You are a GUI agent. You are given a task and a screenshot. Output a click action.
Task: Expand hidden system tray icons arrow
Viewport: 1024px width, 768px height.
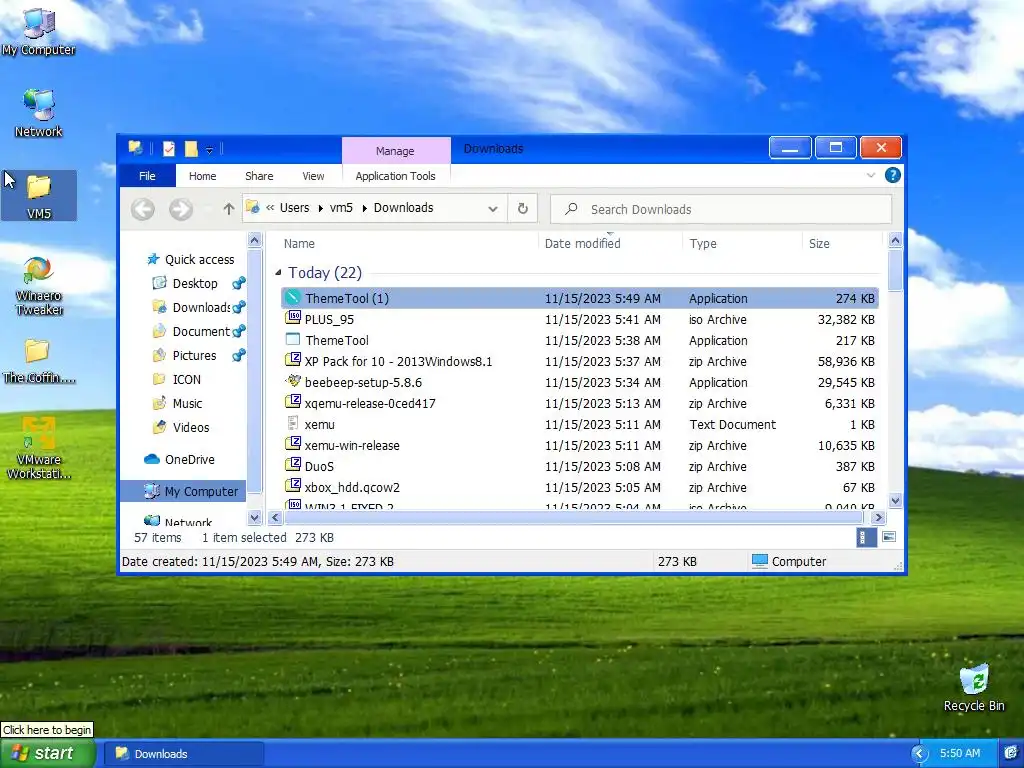[919, 754]
